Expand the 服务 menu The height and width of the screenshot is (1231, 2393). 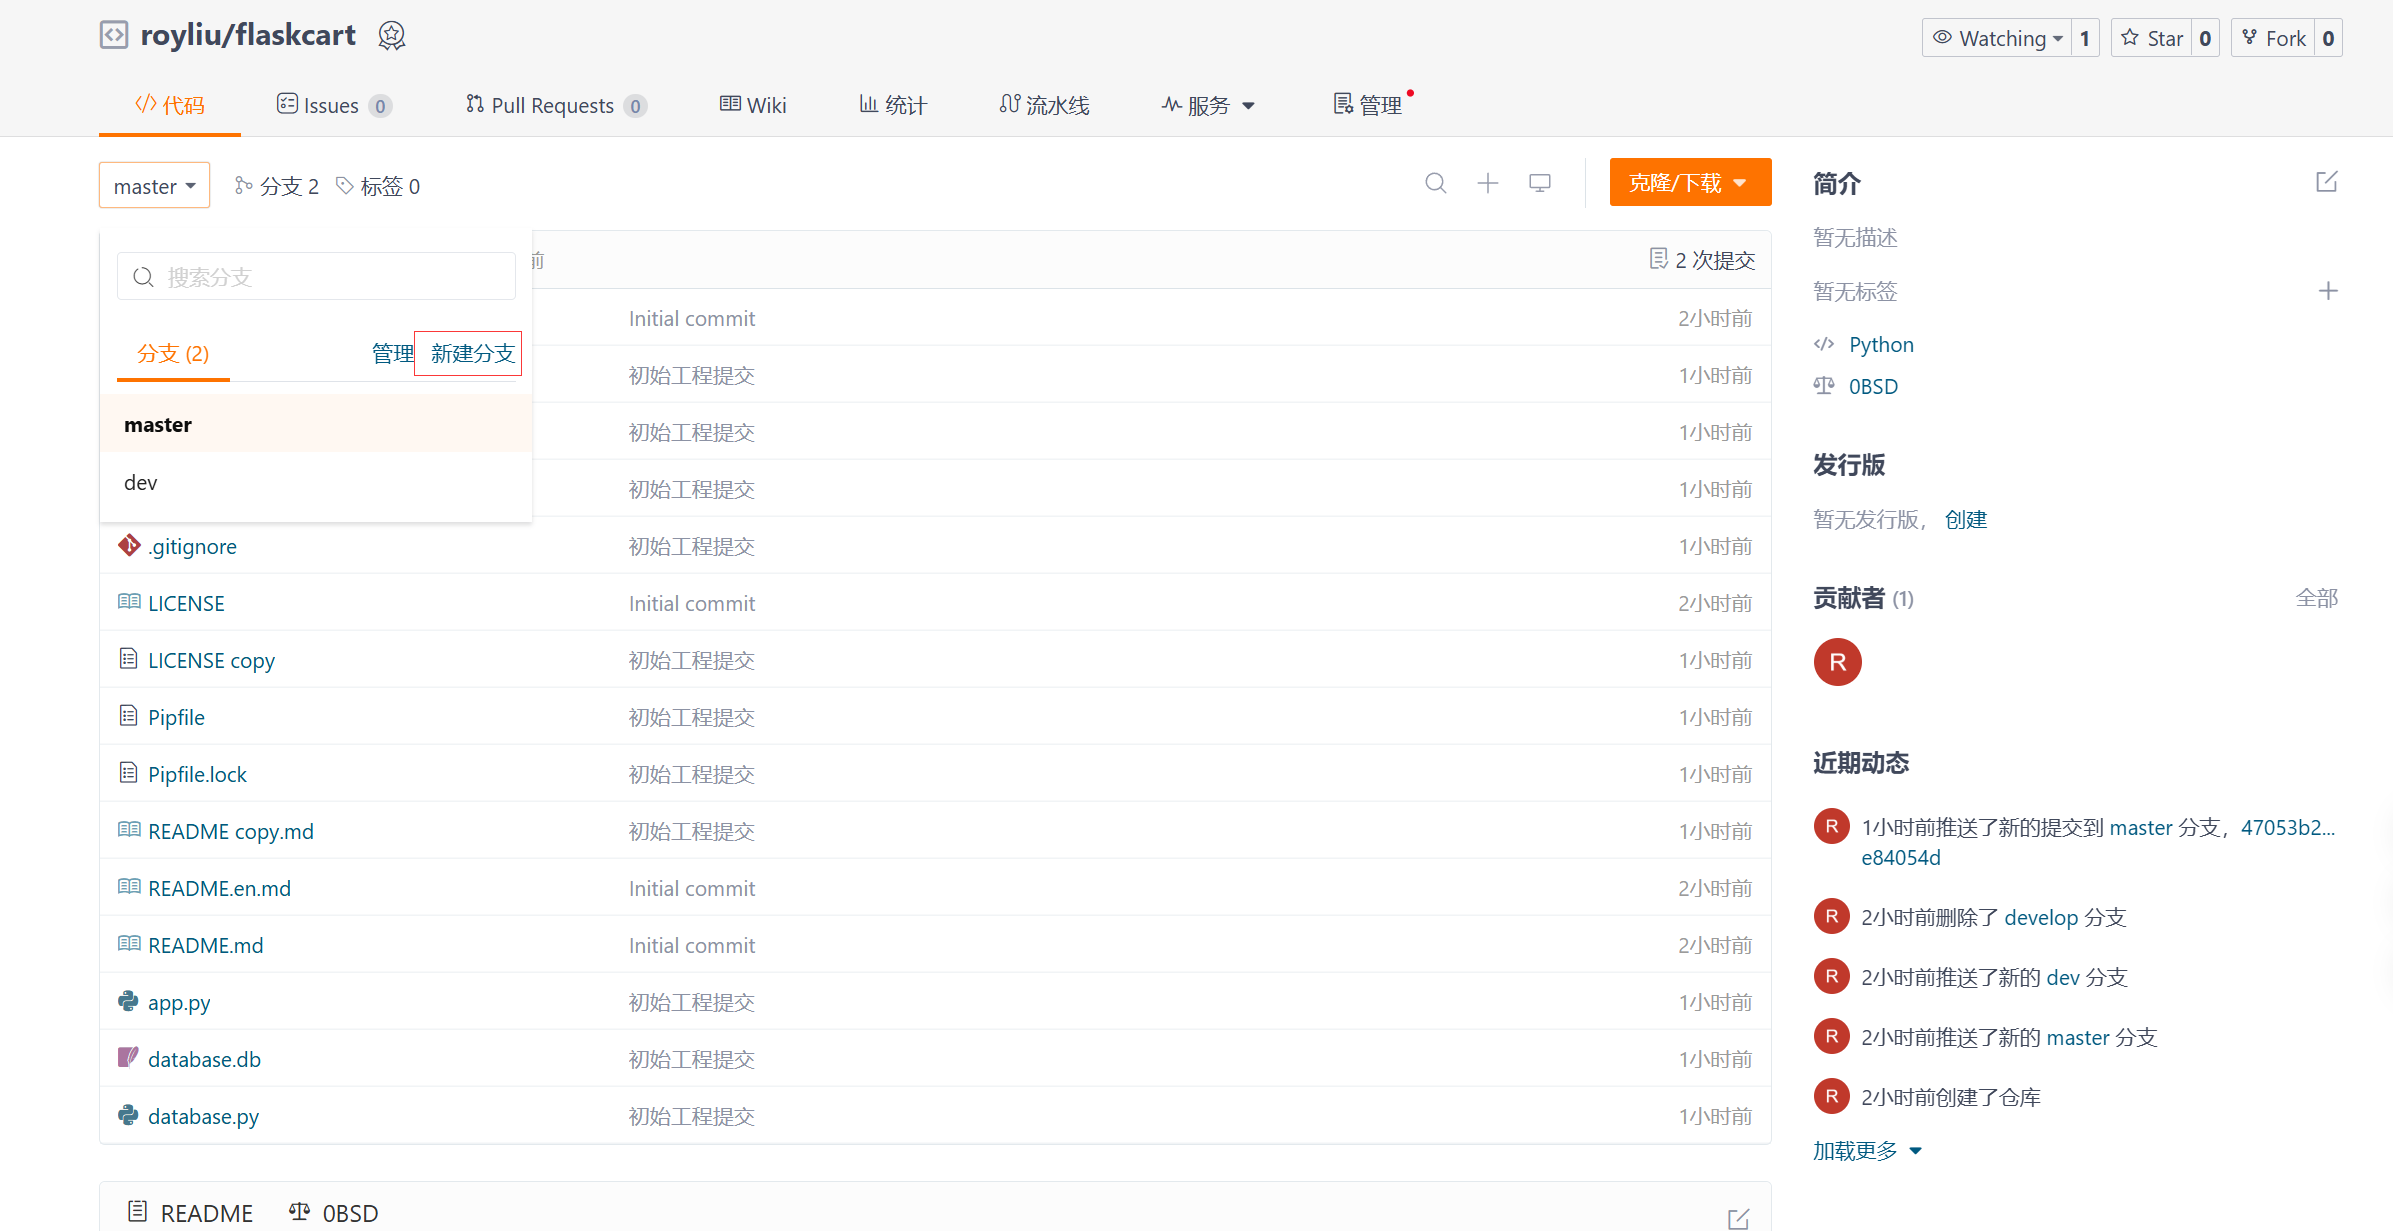click(1208, 105)
